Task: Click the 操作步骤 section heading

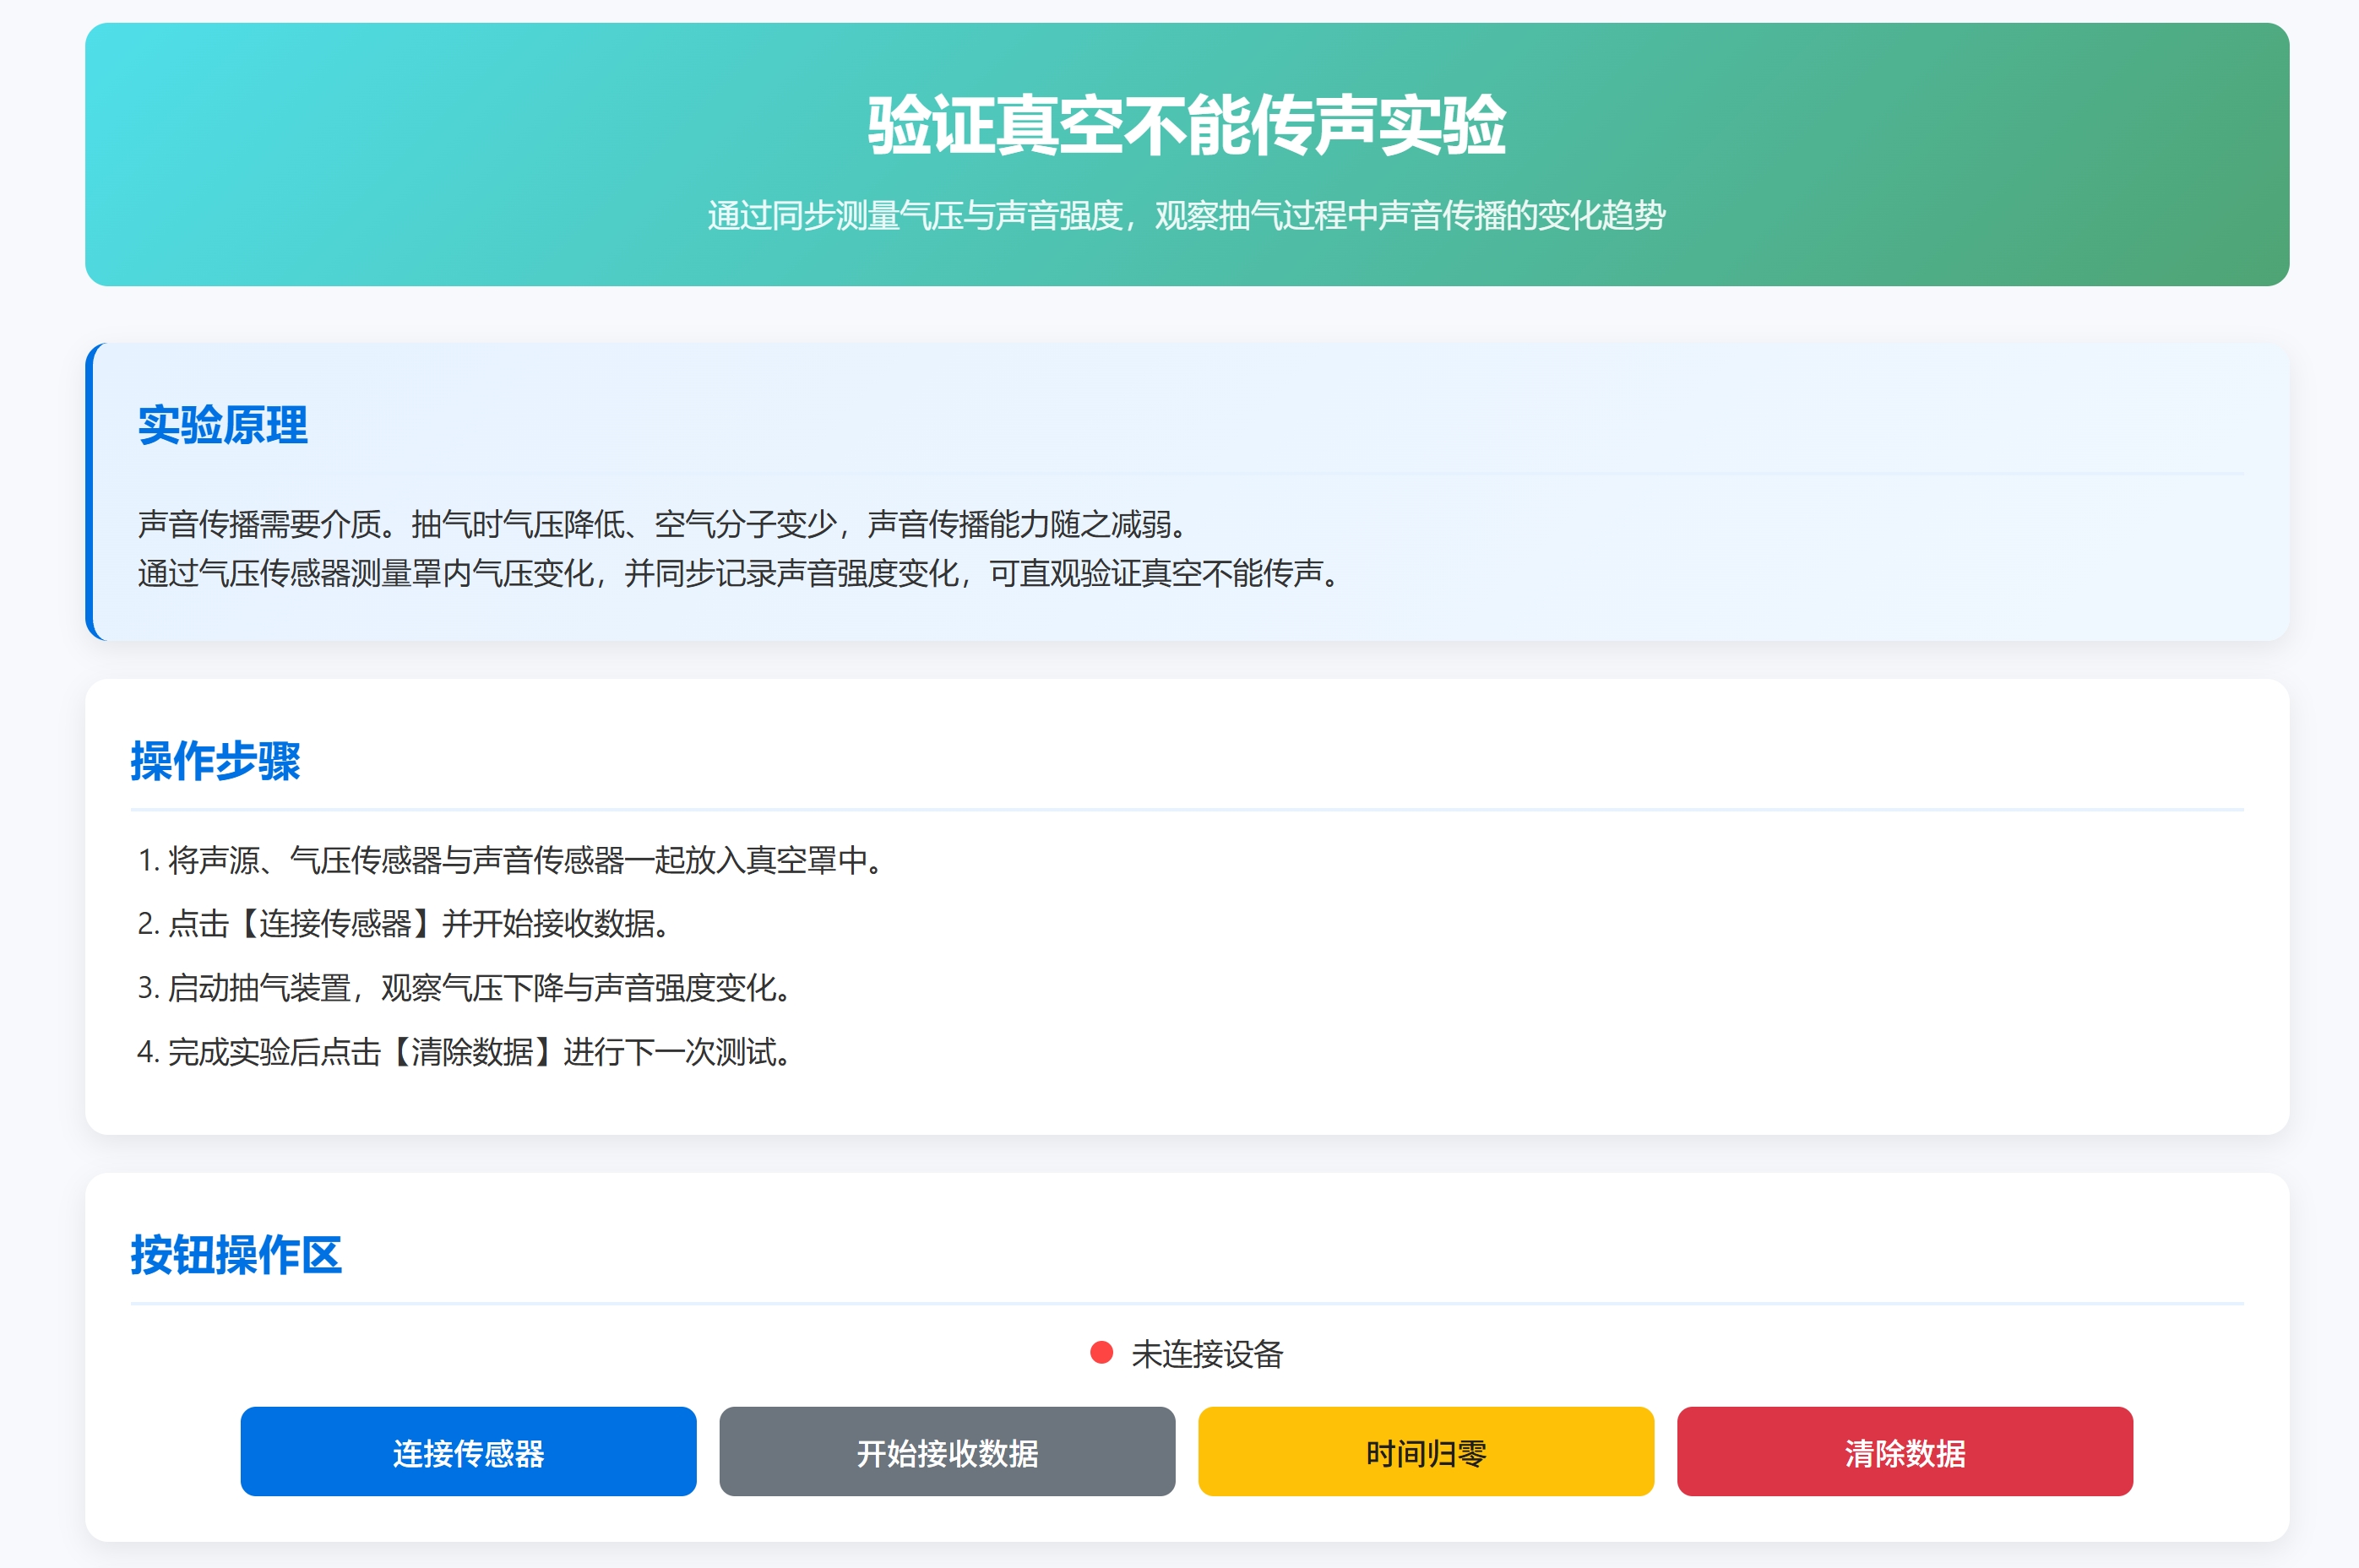Action: point(215,761)
